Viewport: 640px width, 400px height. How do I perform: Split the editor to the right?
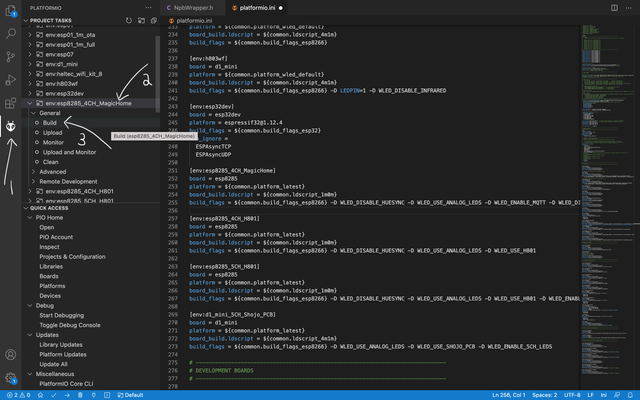[x=614, y=8]
